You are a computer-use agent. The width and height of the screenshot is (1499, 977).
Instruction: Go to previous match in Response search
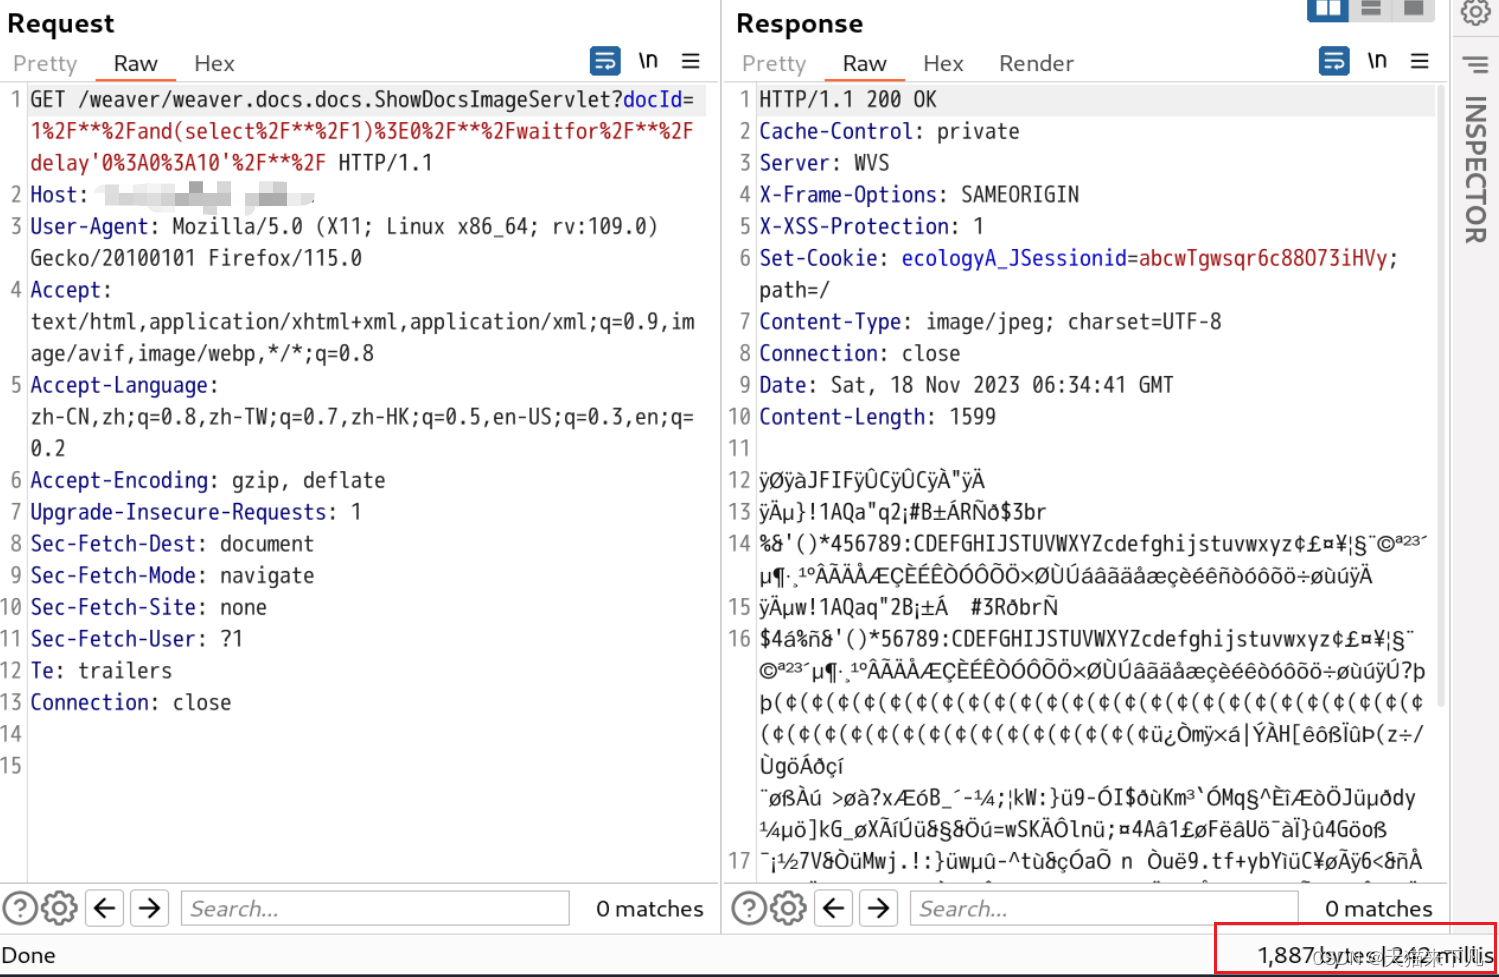pyautogui.click(x=834, y=908)
